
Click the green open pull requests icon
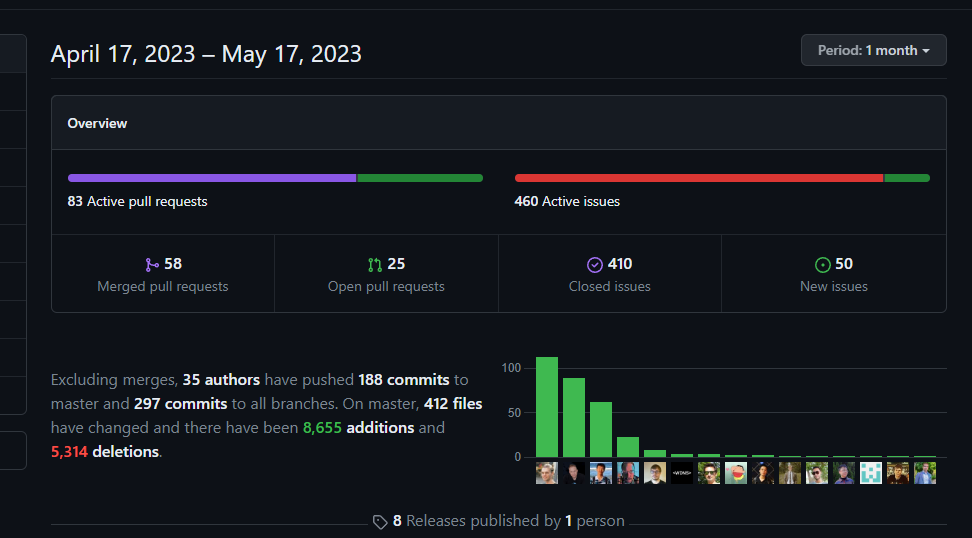[374, 265]
